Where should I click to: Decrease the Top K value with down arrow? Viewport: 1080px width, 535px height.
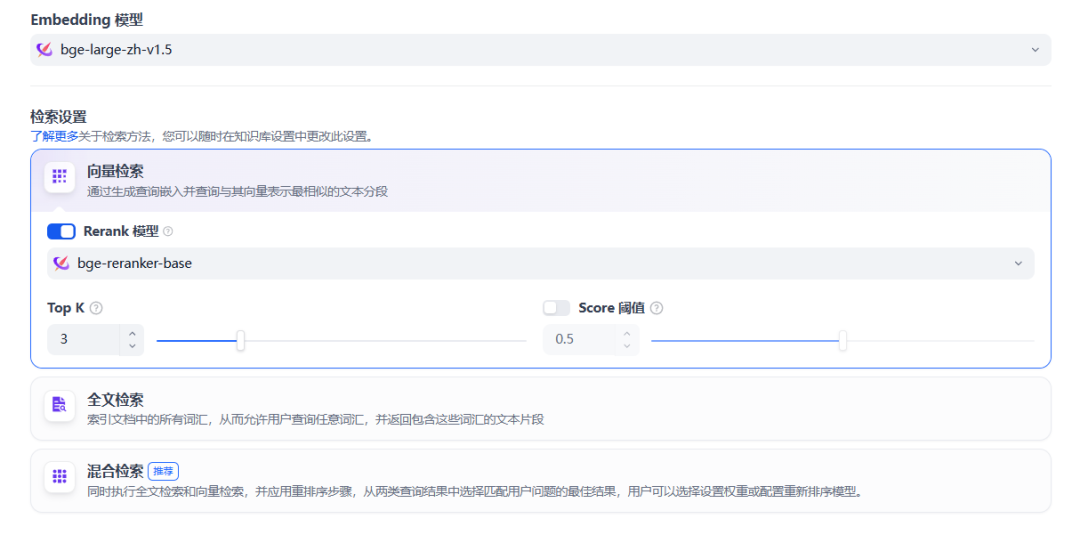click(132, 346)
